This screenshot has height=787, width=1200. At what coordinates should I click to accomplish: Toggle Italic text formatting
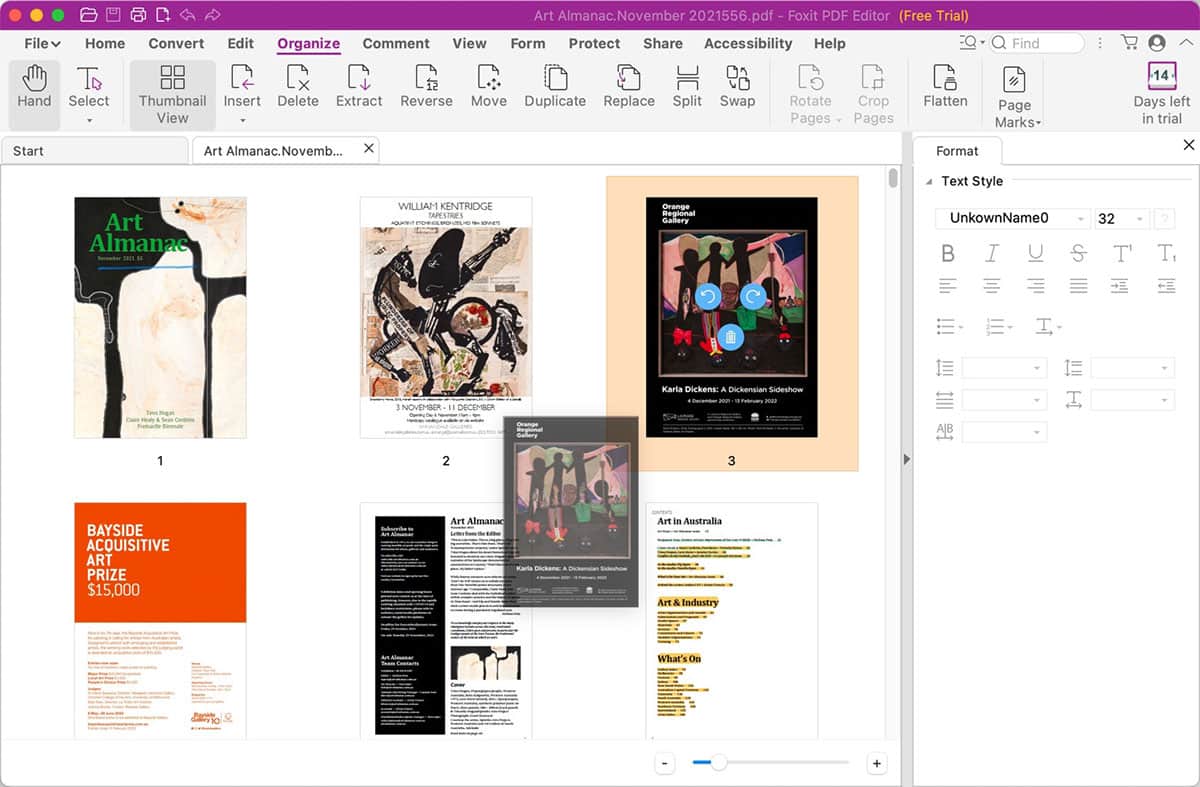992,254
